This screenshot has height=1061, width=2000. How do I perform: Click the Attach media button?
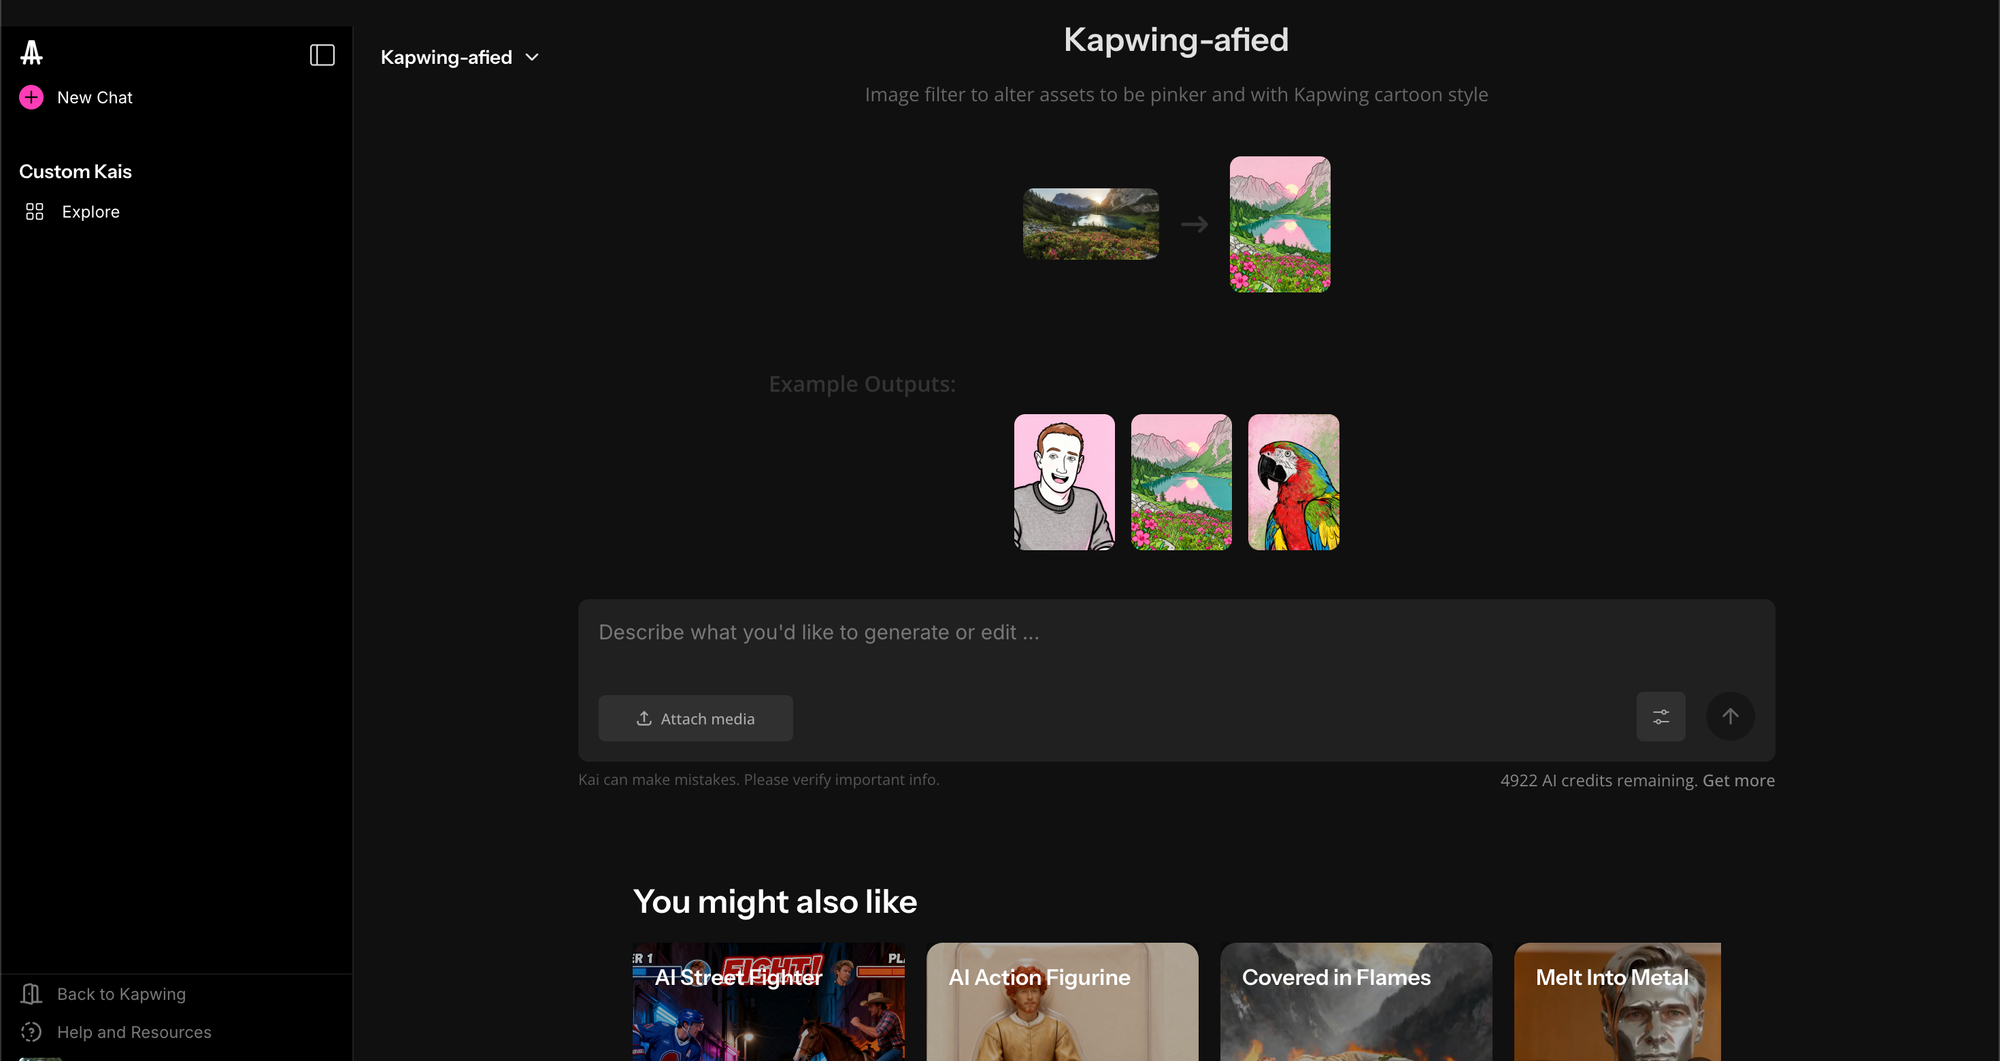point(696,719)
